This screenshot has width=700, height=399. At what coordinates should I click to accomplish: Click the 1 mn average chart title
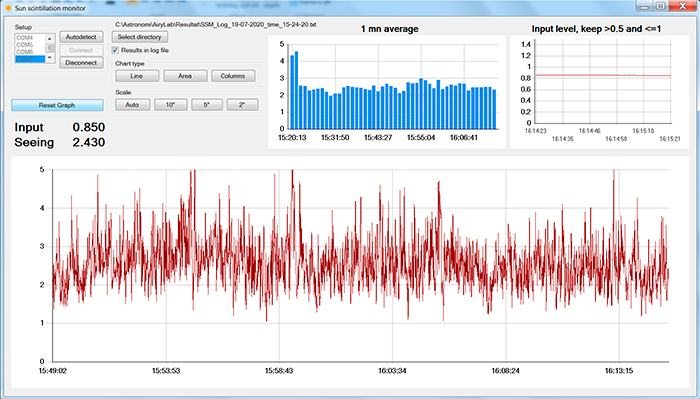[390, 29]
